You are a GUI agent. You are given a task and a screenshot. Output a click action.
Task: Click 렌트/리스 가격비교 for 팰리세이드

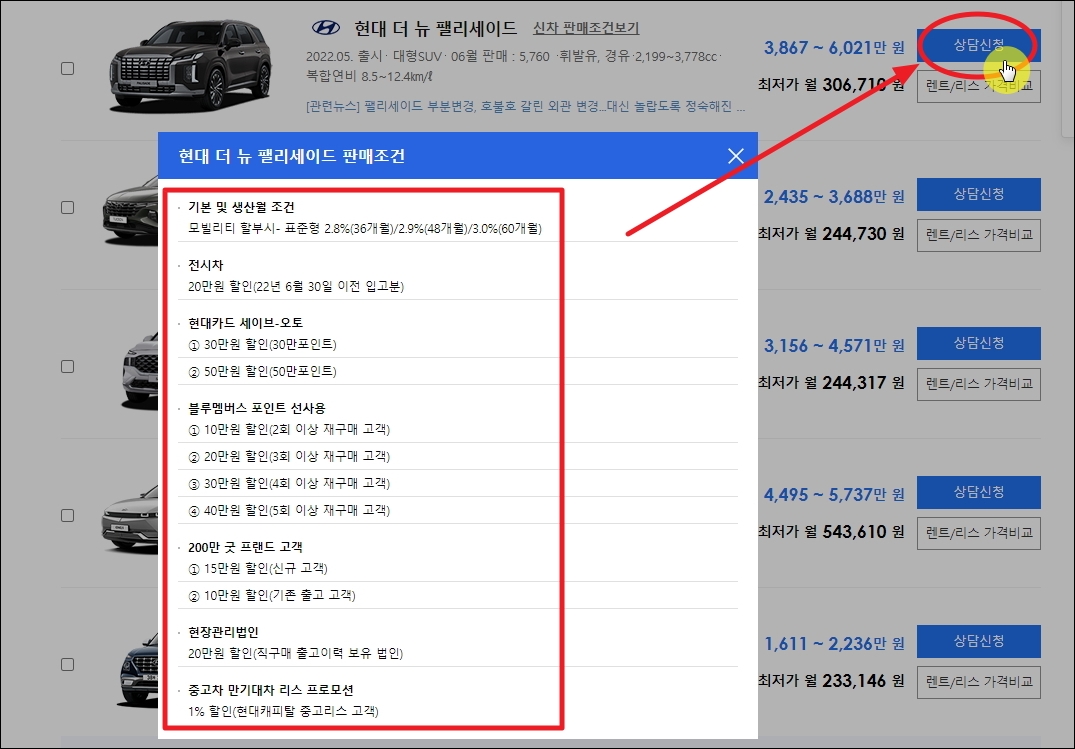[x=978, y=86]
